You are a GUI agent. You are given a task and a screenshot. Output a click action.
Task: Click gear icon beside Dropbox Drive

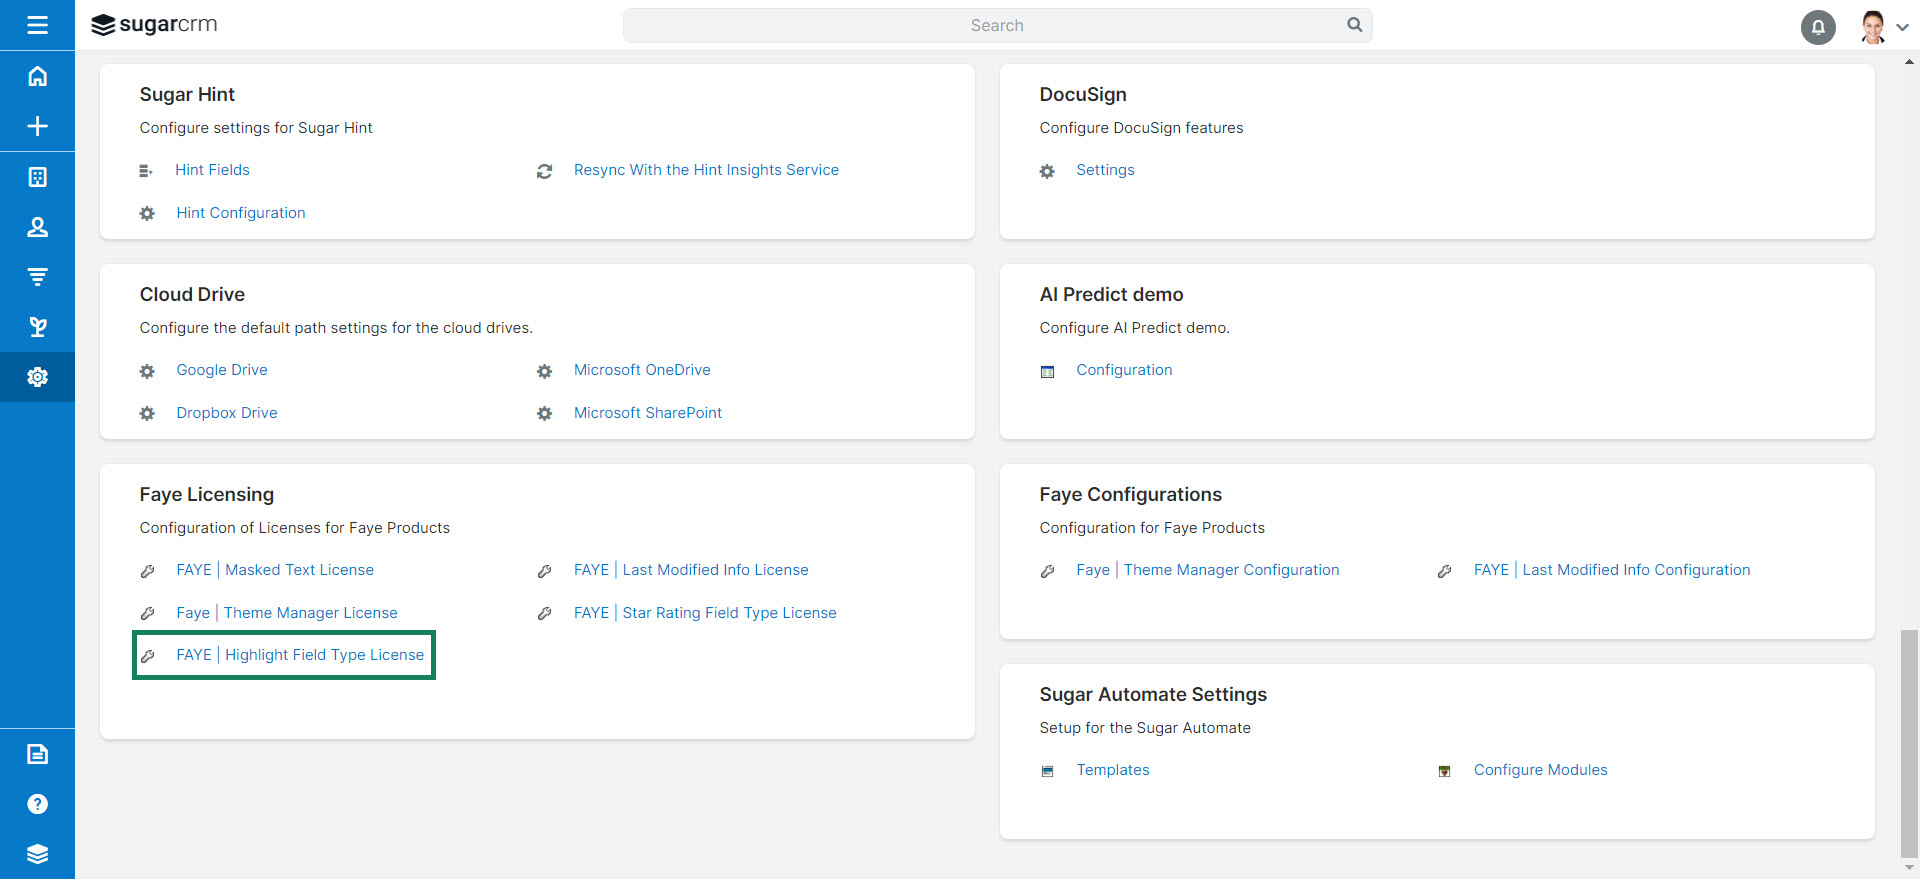point(147,413)
